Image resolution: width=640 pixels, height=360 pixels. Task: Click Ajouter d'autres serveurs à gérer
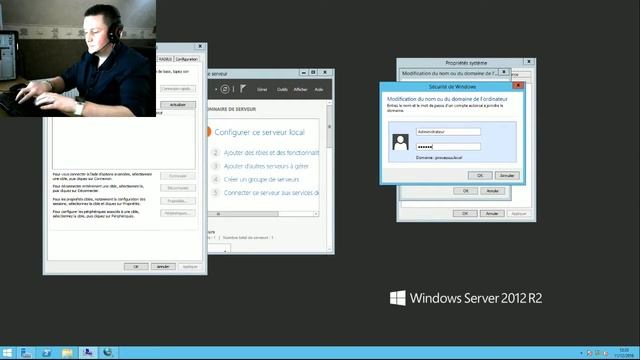[266, 166]
